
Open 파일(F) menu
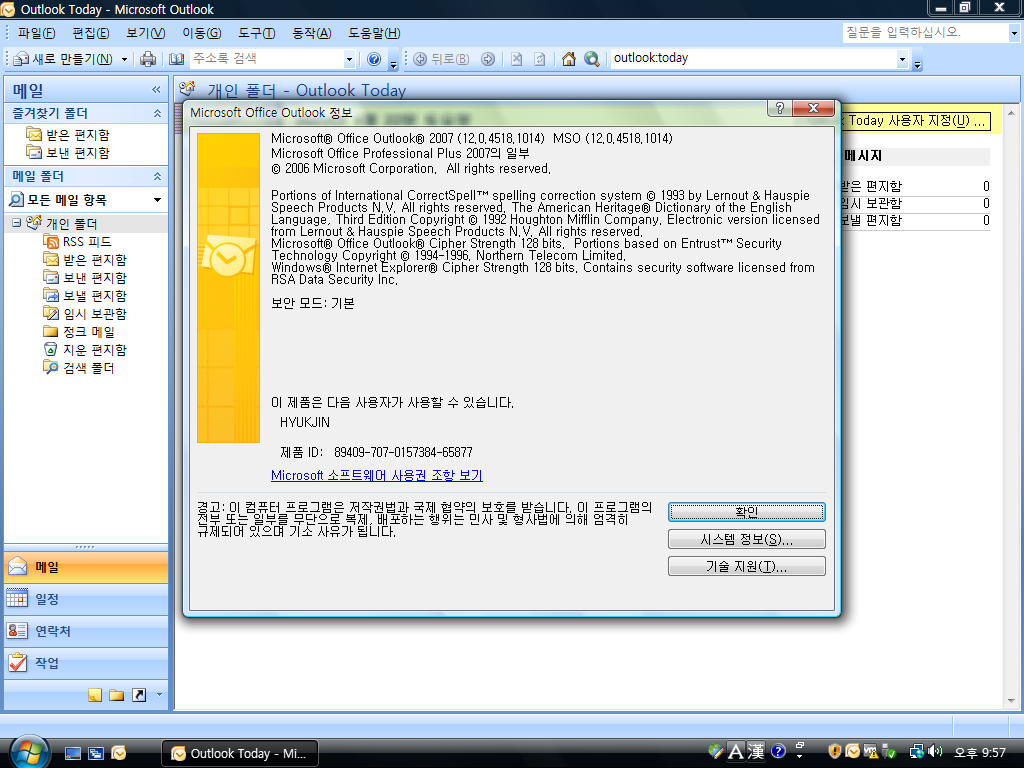tap(37, 33)
